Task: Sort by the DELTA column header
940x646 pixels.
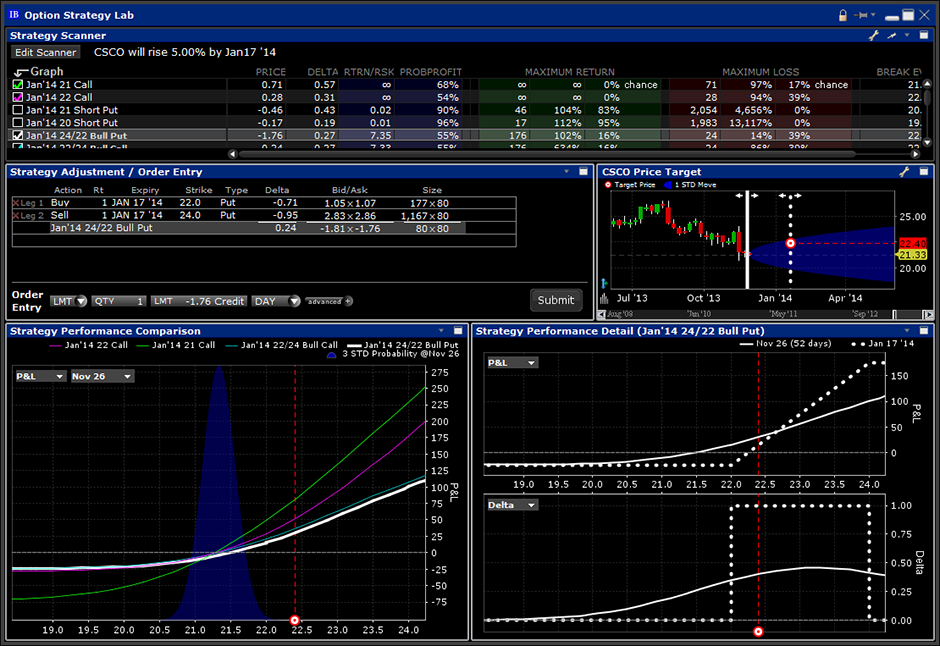Action: tap(323, 72)
